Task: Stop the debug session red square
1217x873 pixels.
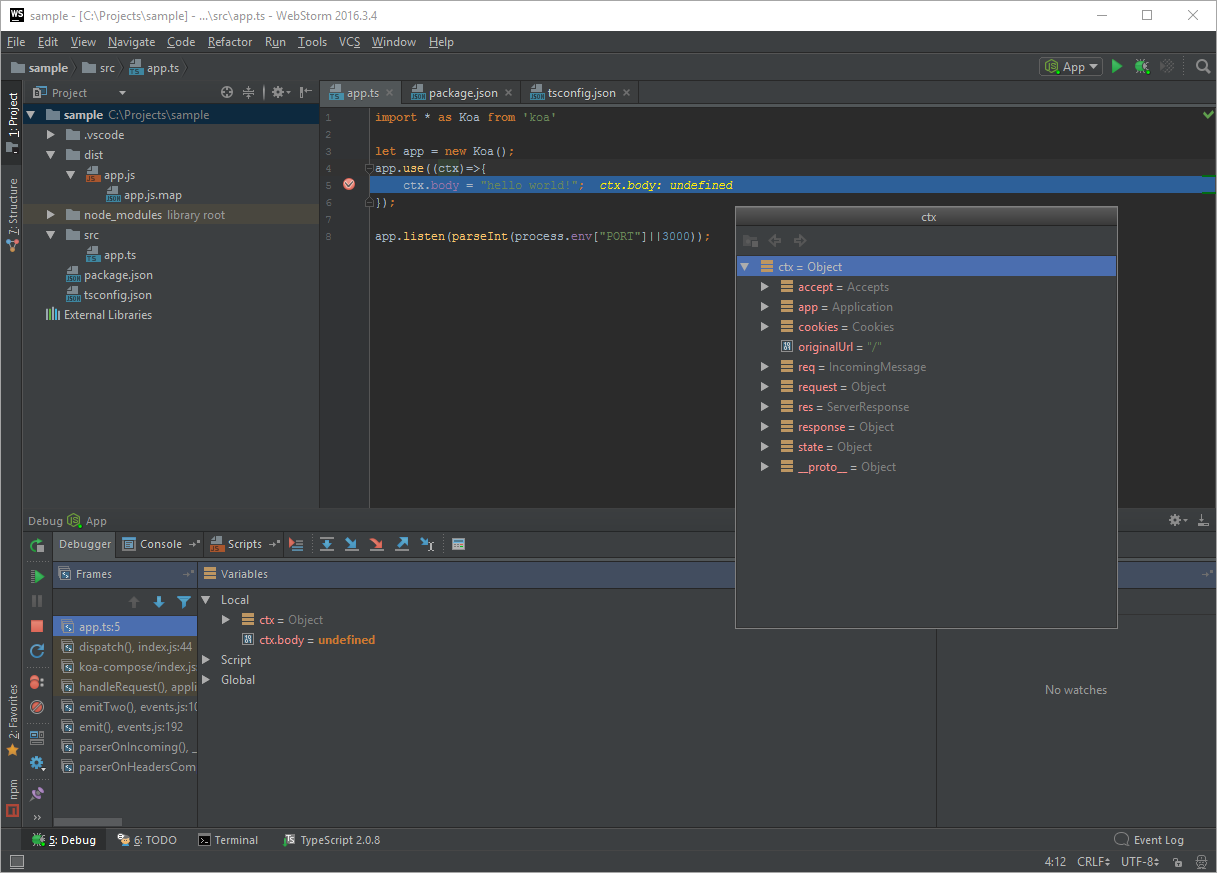Action: coord(37,626)
